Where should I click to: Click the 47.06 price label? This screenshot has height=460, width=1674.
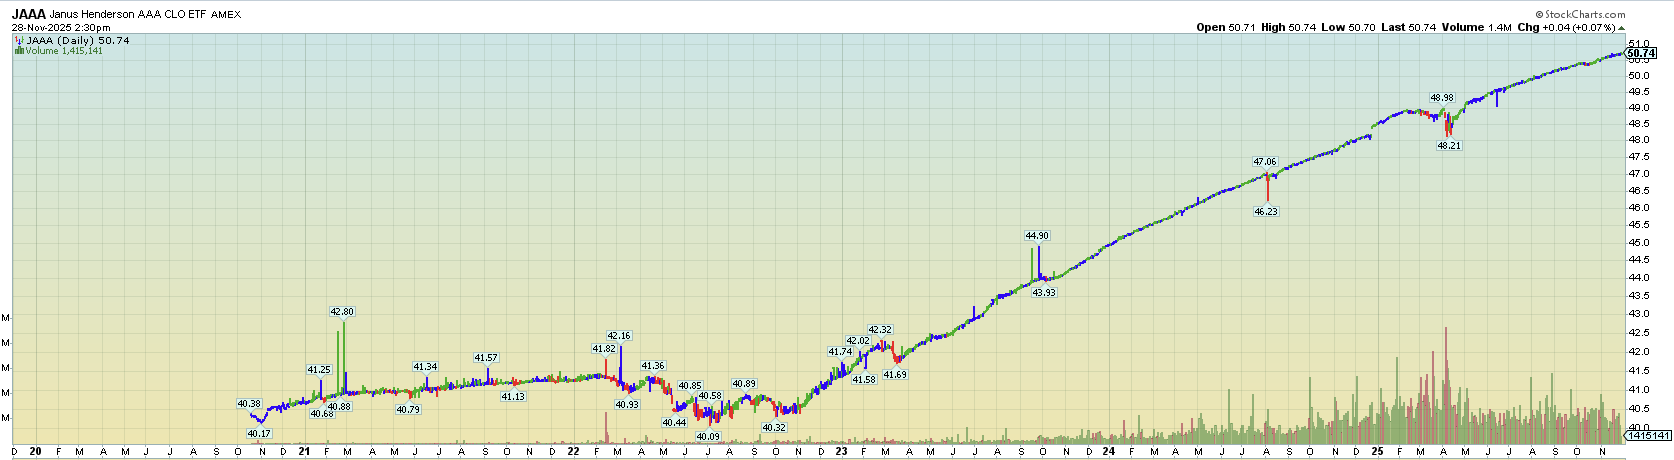(1265, 162)
